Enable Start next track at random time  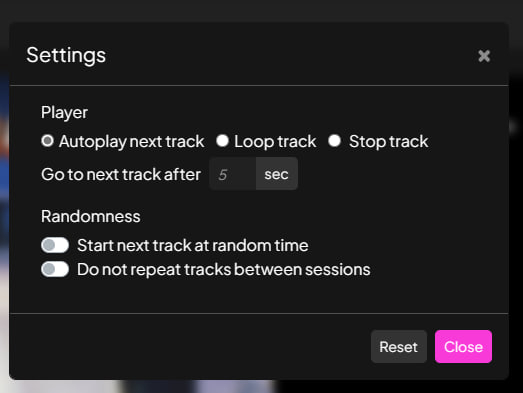pos(55,245)
